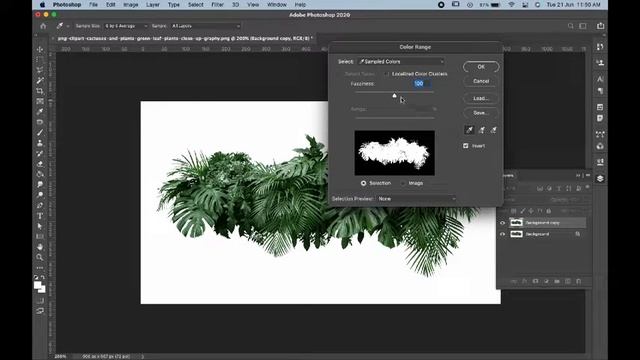Select the Path Selection tool
640x360 pixels.
pos(40,226)
